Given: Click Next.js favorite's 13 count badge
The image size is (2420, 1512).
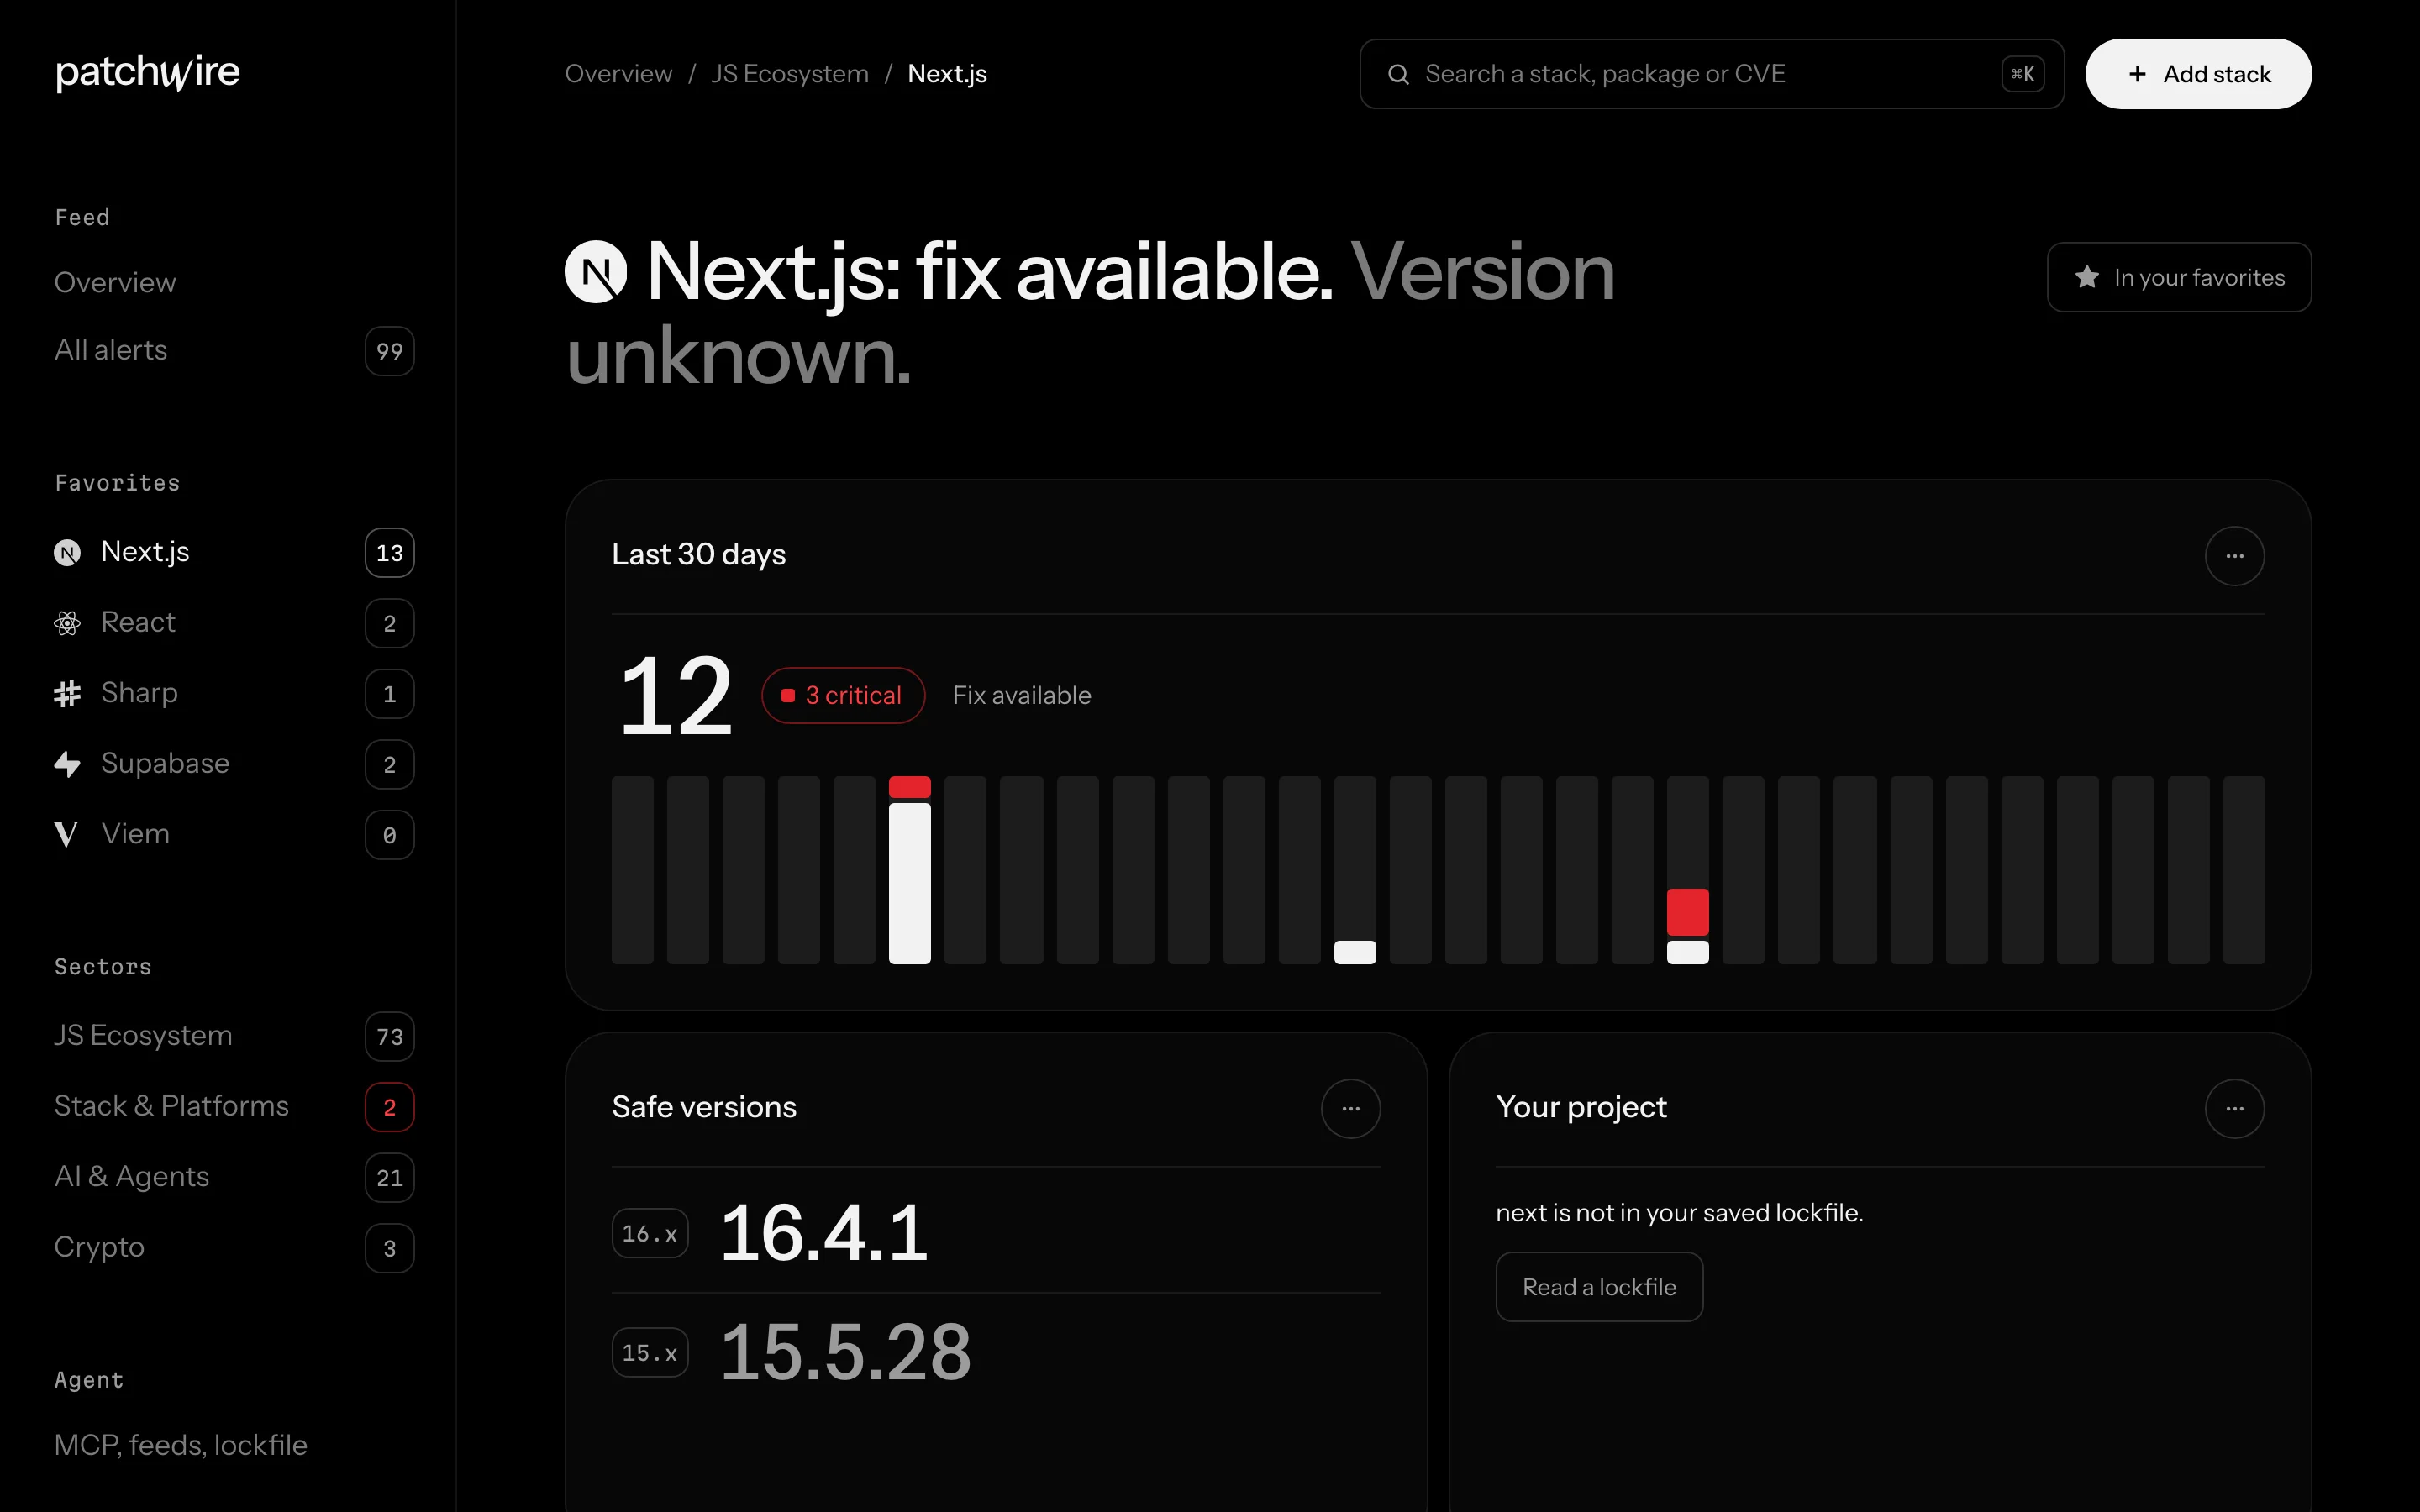Looking at the screenshot, I should (x=390, y=553).
